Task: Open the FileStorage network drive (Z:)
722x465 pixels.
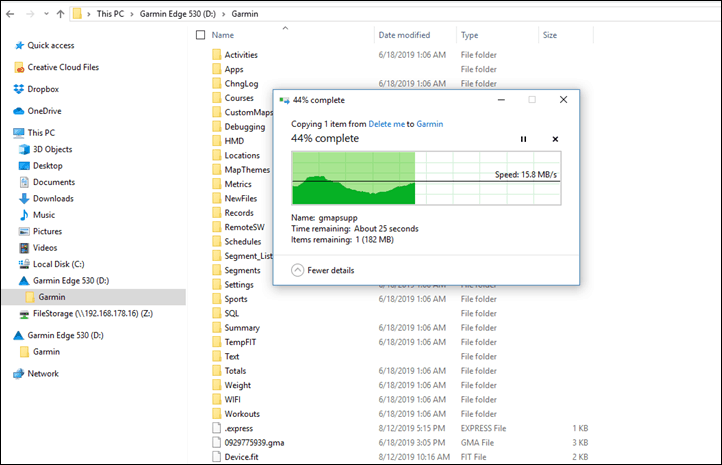Action: [x=93, y=314]
